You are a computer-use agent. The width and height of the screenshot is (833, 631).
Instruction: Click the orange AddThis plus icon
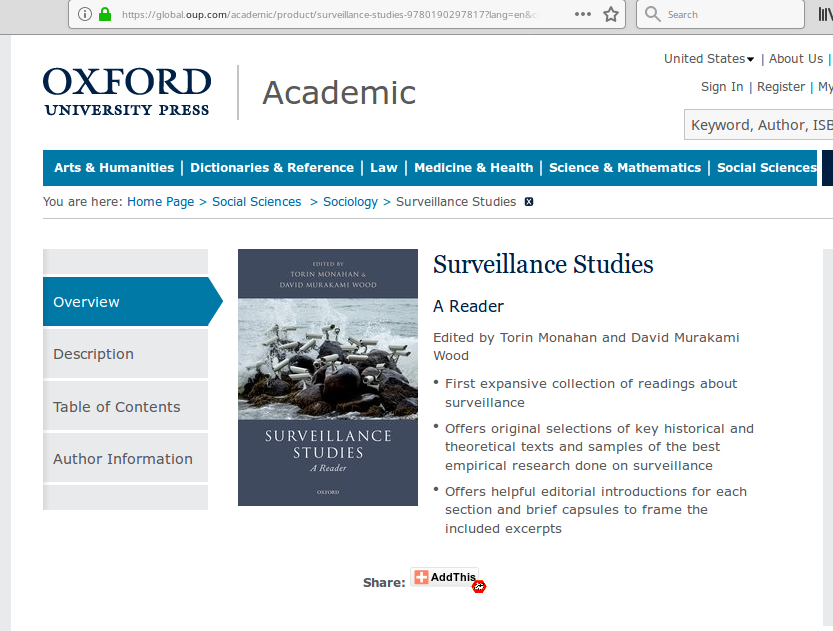(x=421, y=577)
